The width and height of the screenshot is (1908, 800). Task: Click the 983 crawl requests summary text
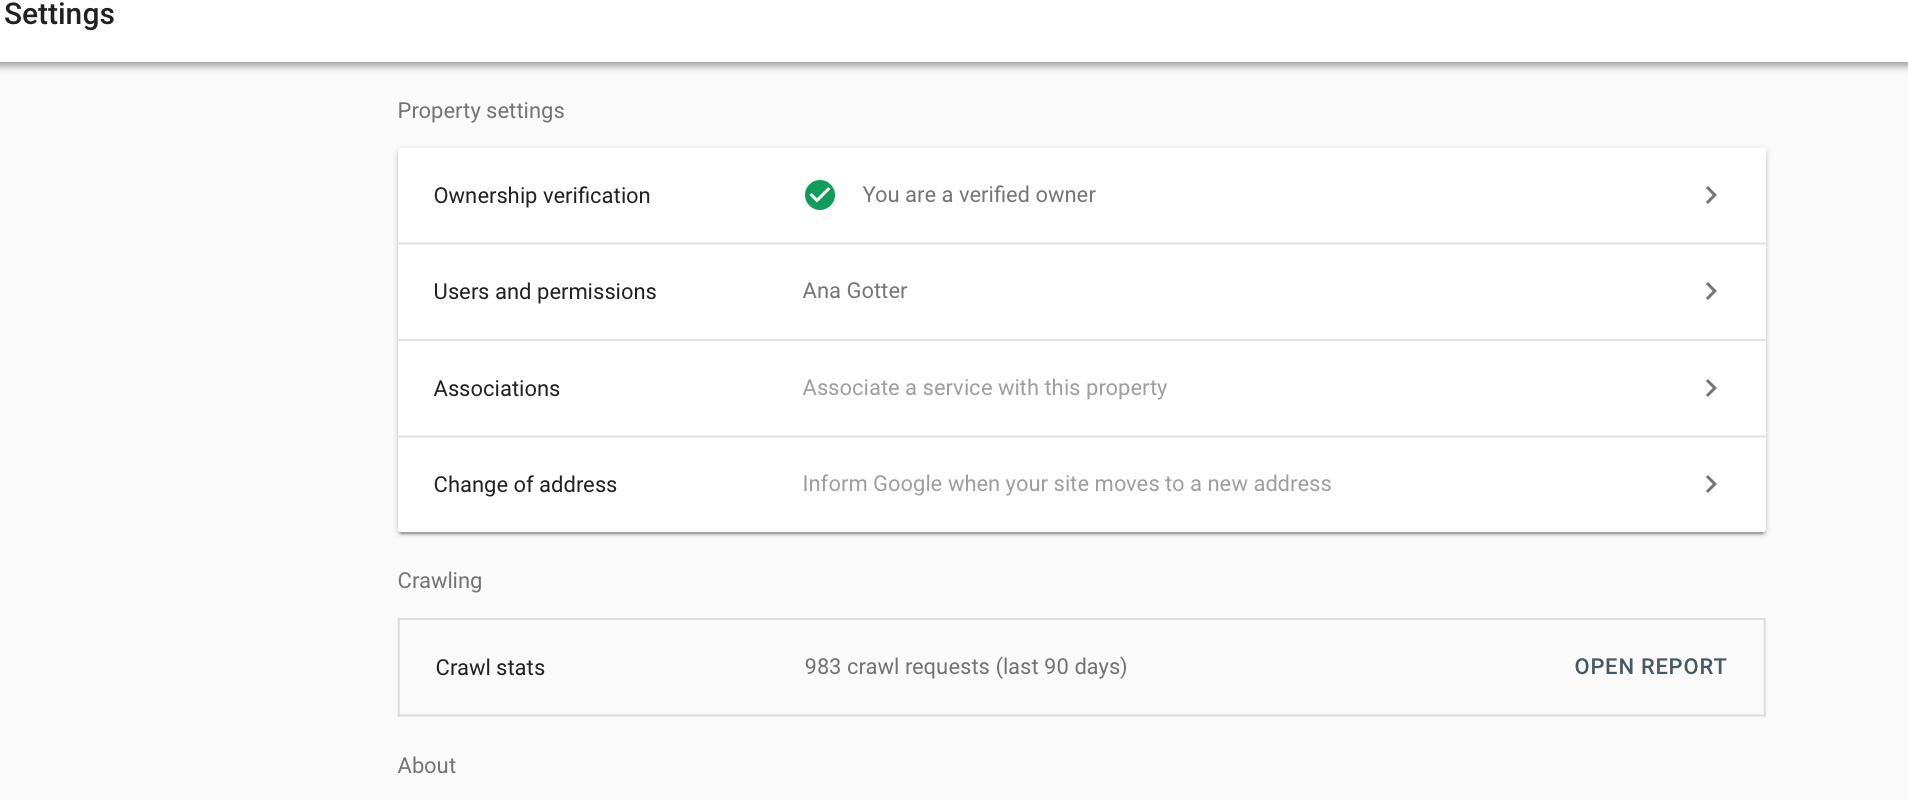tap(965, 667)
